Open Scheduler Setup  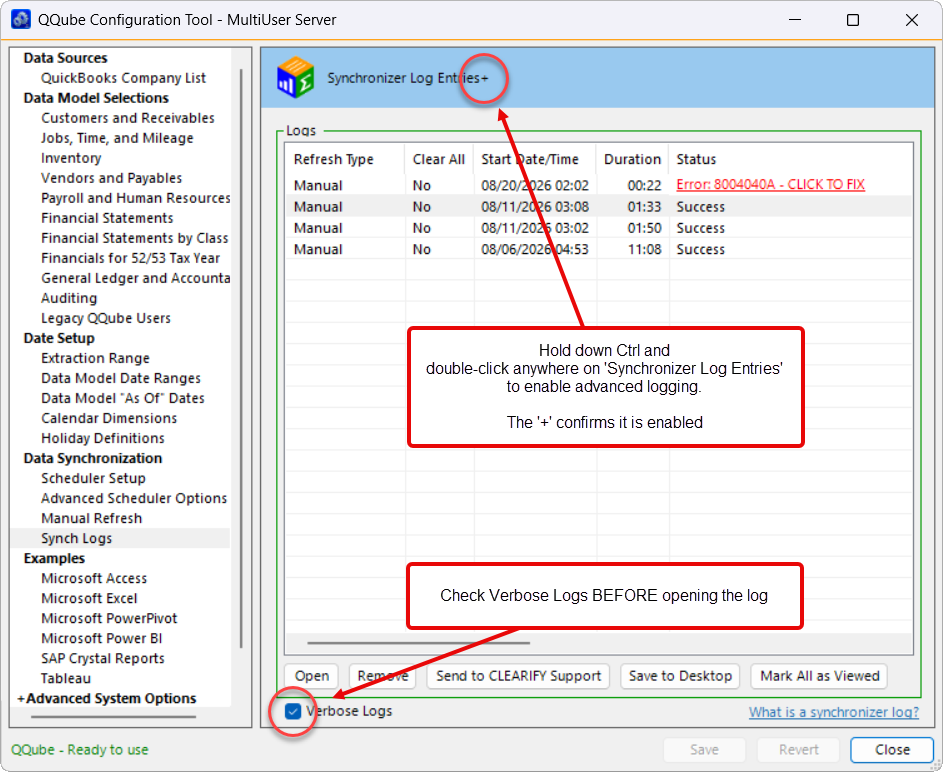pos(93,478)
